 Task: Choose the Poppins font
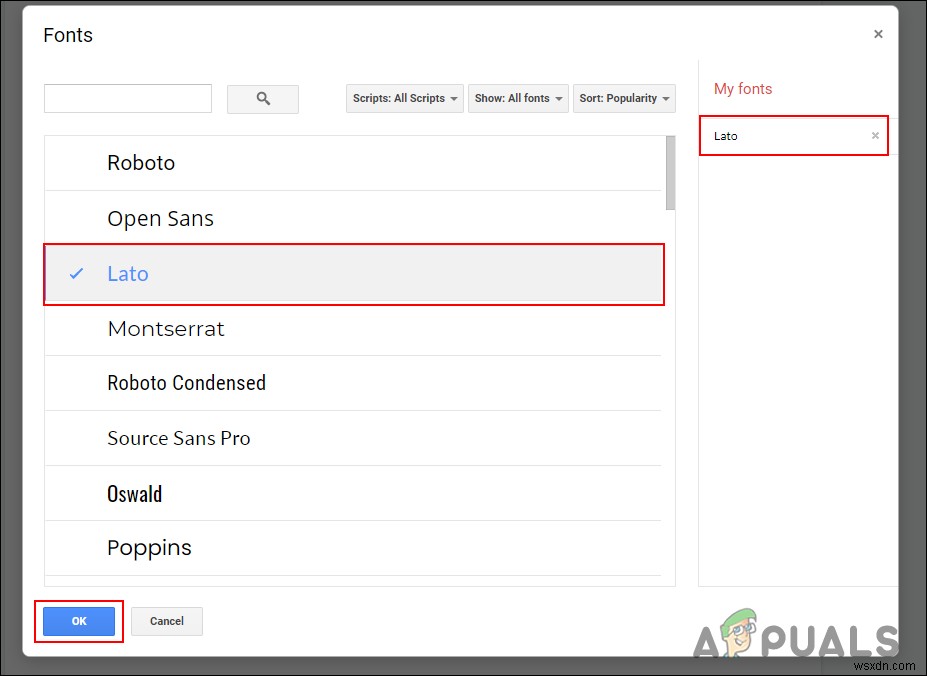click(149, 548)
